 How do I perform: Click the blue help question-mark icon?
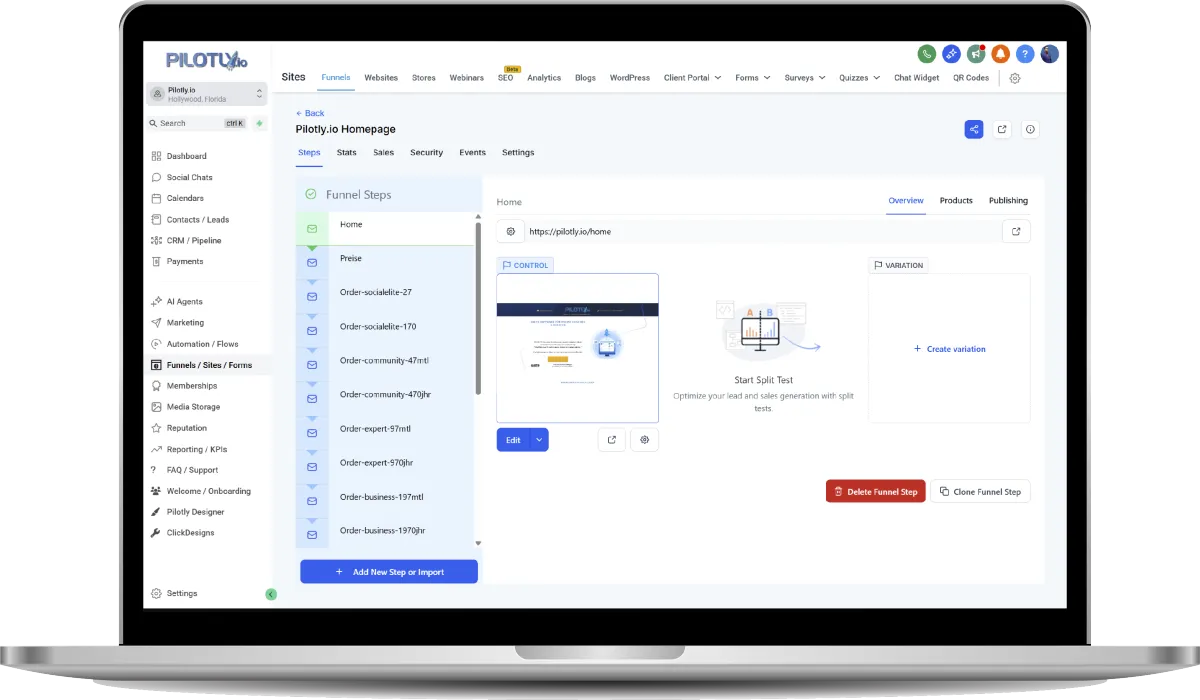pos(1025,54)
